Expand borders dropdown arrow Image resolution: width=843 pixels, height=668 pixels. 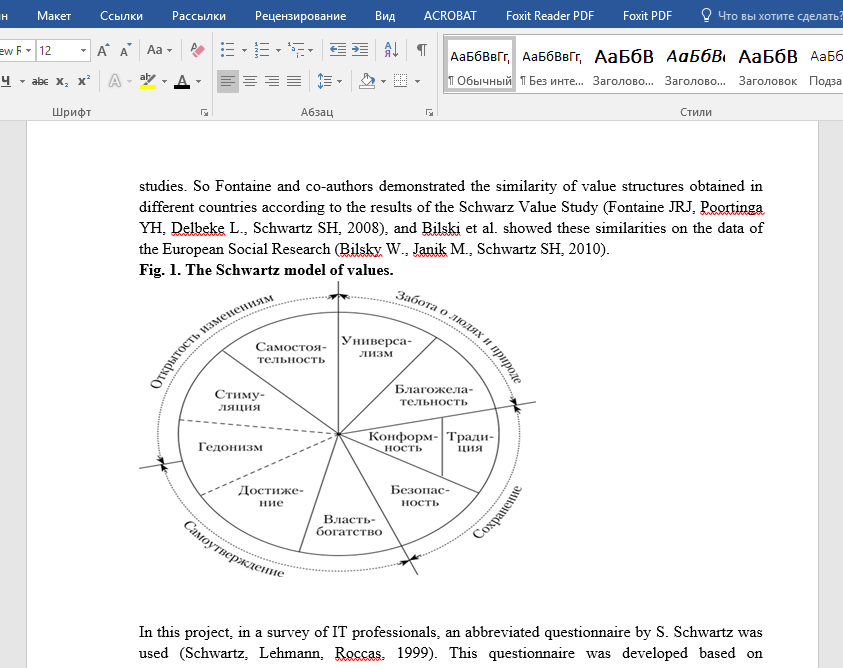tap(417, 81)
